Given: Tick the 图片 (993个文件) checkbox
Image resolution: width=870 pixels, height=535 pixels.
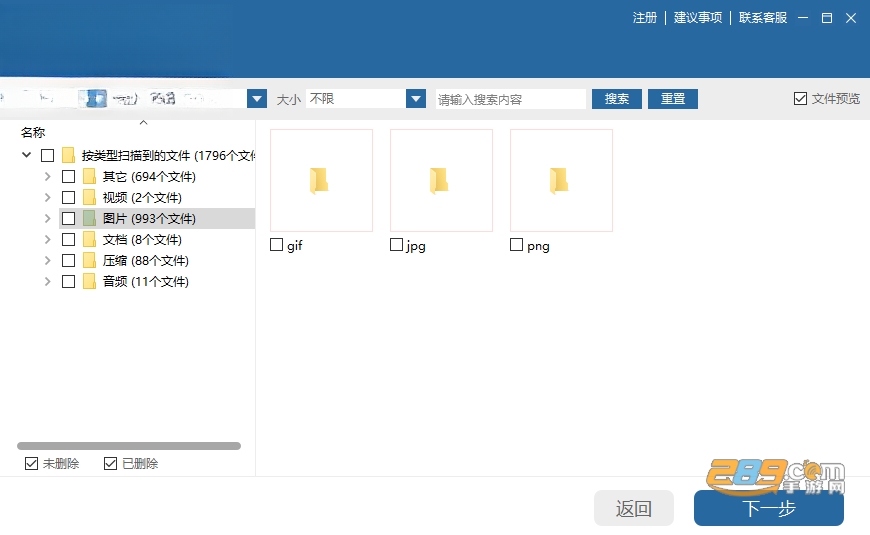Looking at the screenshot, I should tap(68, 219).
